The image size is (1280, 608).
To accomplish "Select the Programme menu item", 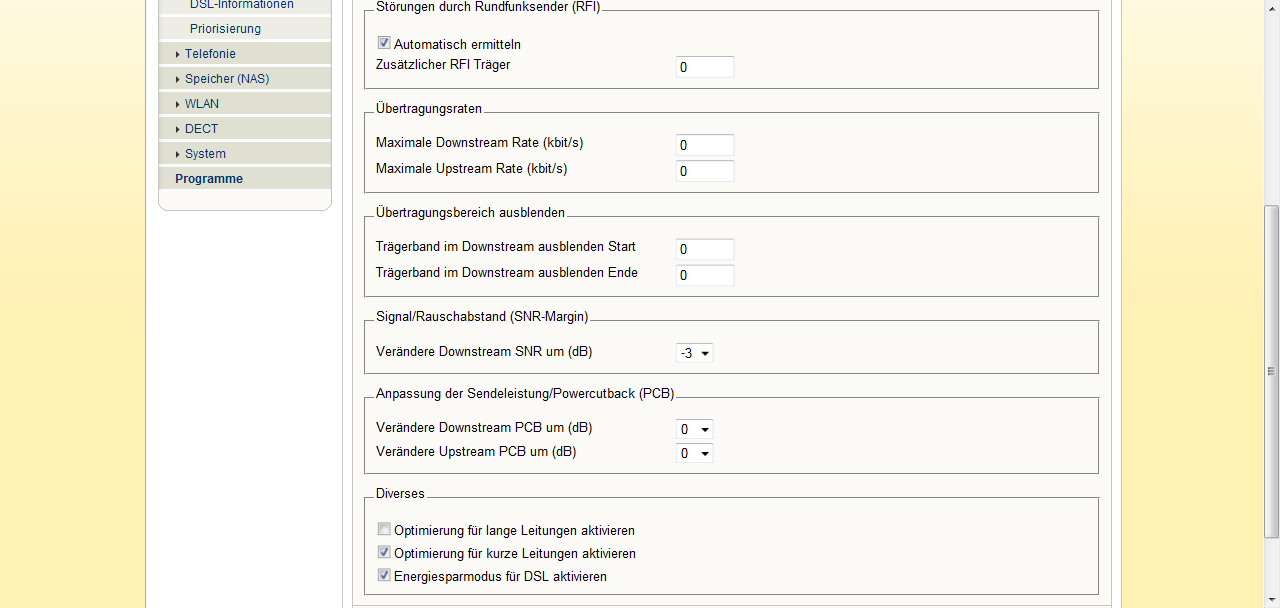I will click(209, 179).
